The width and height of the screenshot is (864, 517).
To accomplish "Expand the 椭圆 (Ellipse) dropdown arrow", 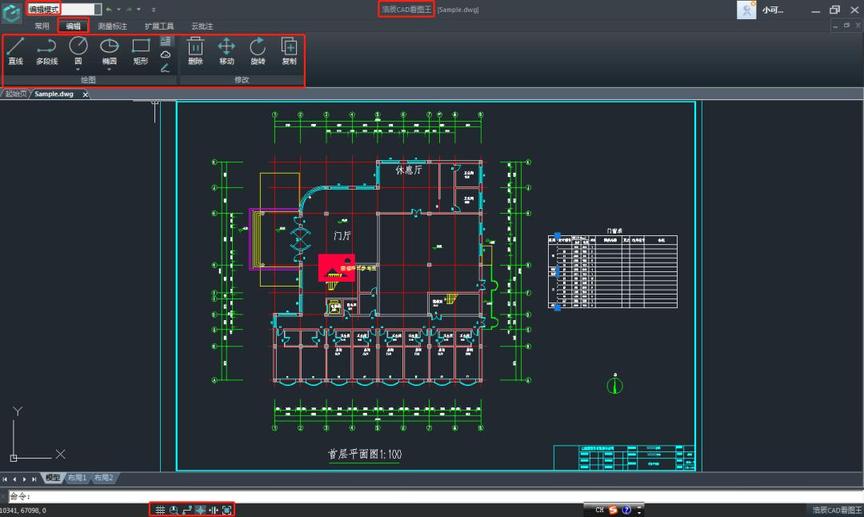I will tap(109, 70).
